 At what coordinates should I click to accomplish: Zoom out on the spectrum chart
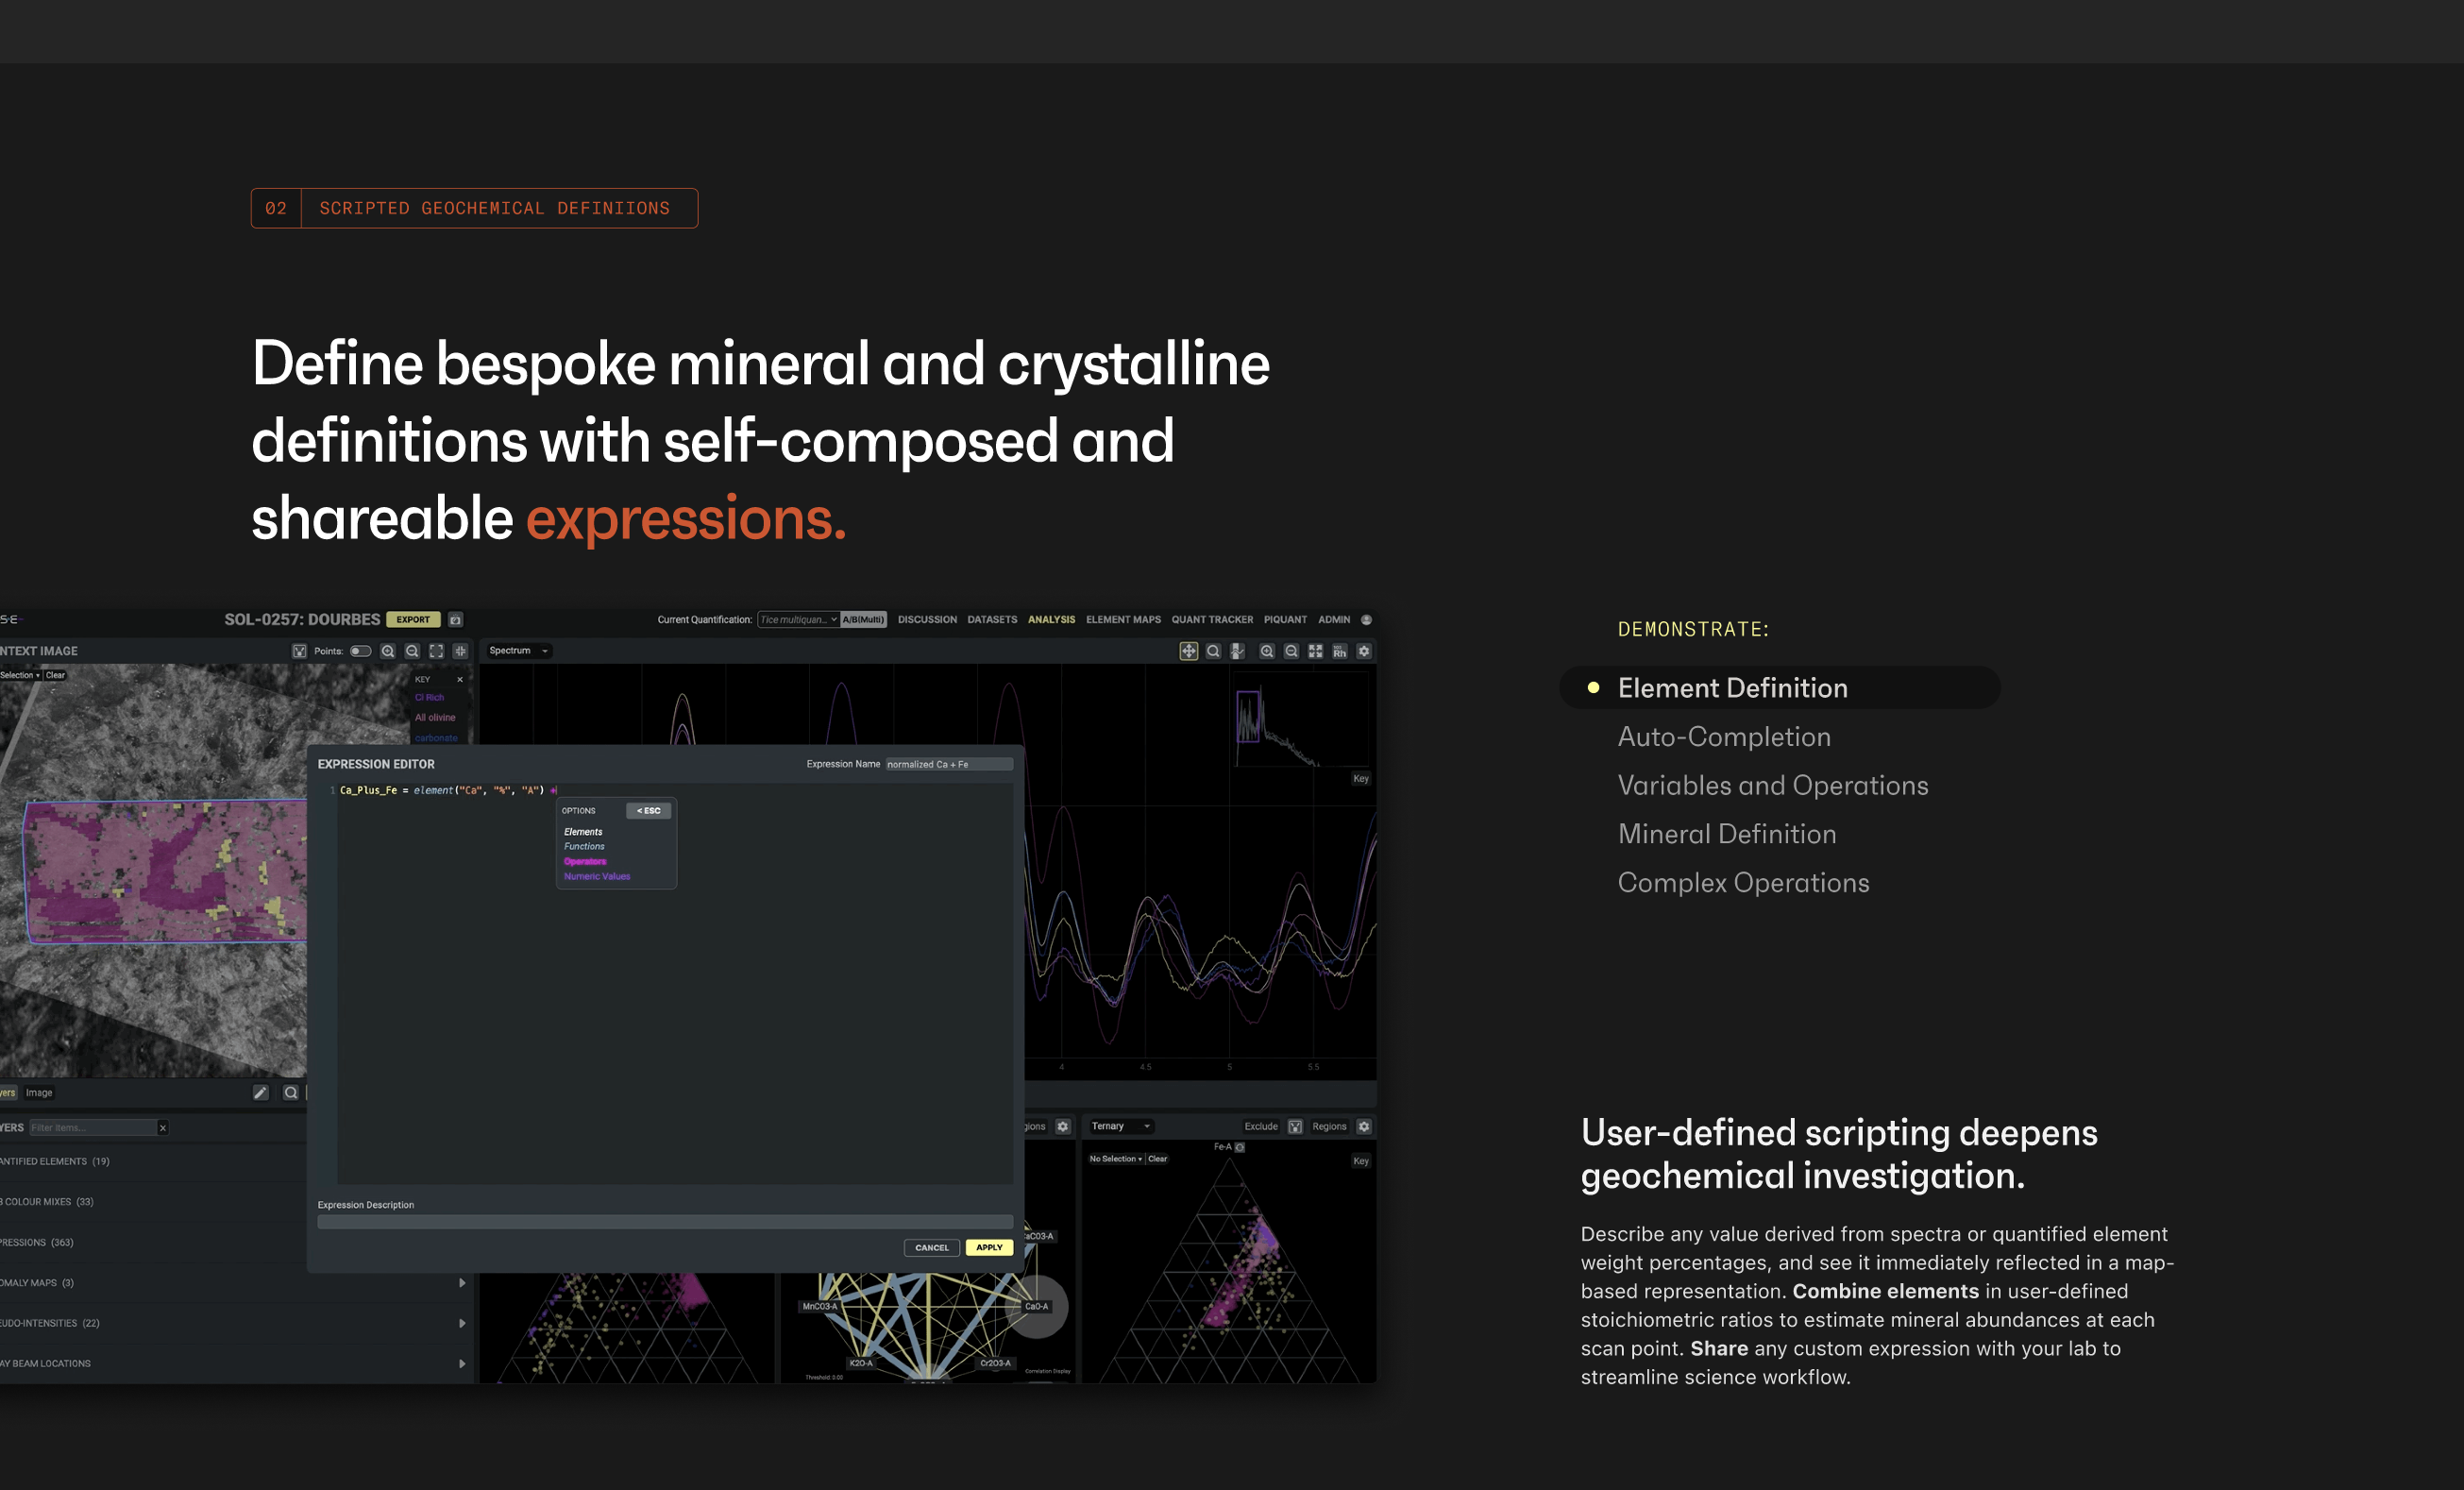pos(1291,651)
